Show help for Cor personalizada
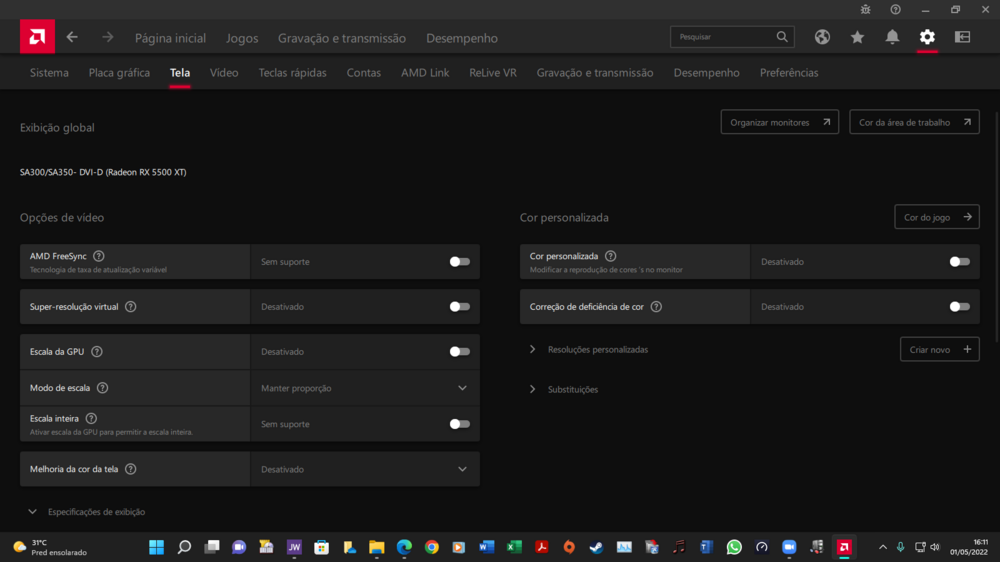Image resolution: width=1000 pixels, height=562 pixels. click(611, 256)
